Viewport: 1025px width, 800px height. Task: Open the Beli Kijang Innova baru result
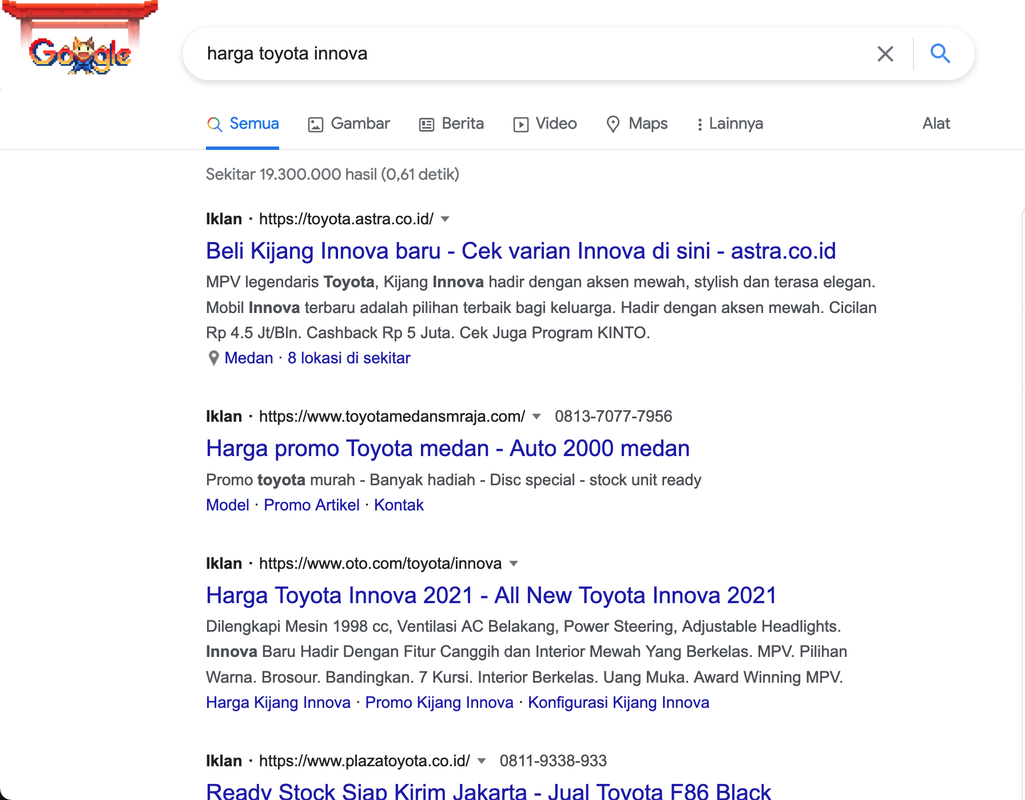[520, 251]
